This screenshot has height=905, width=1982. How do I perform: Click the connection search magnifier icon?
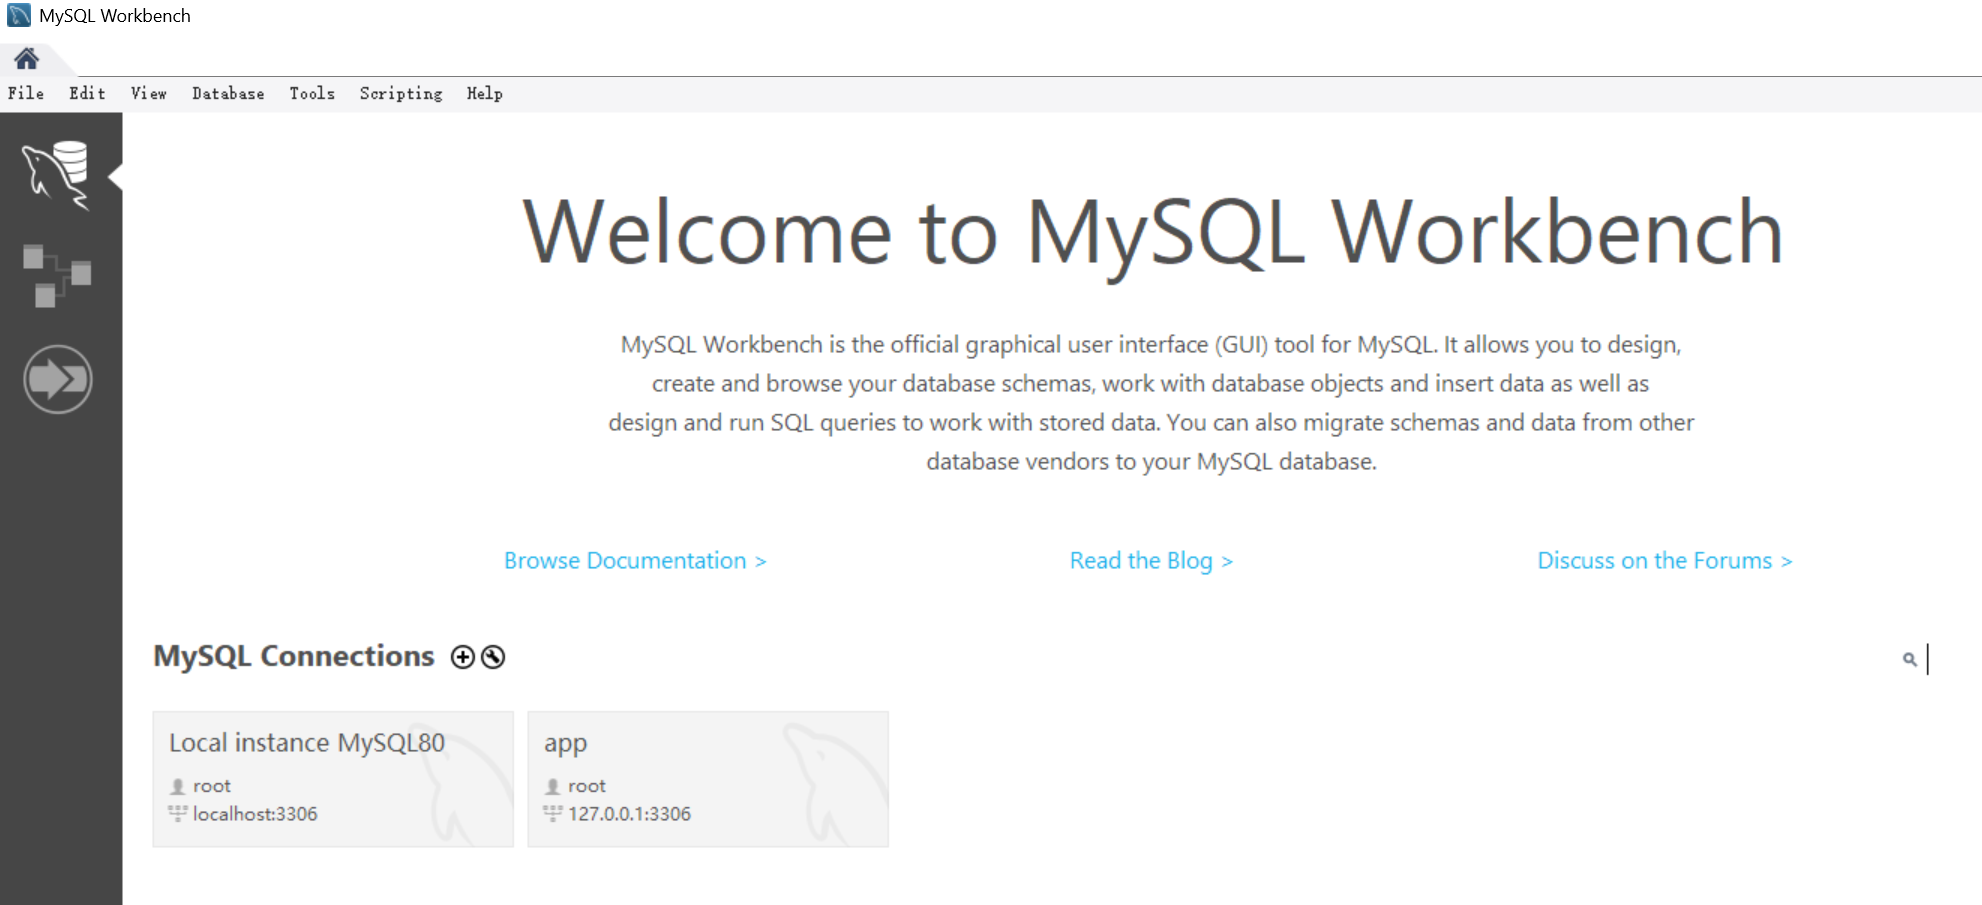click(x=1909, y=659)
